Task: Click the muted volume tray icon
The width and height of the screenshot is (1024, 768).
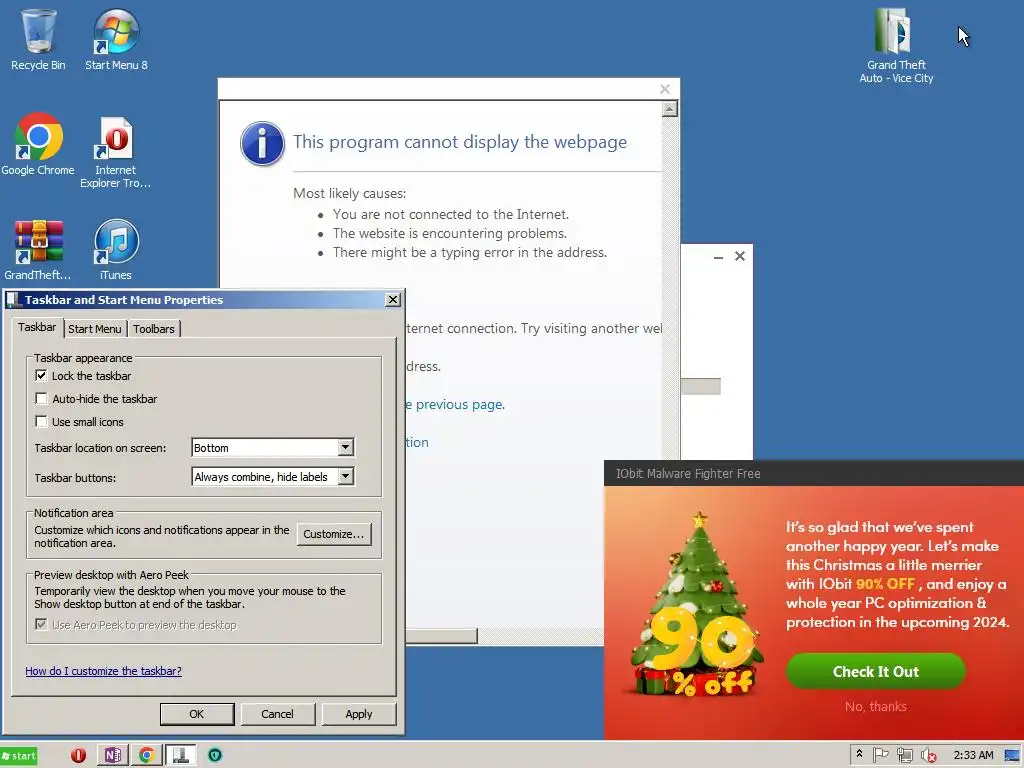Action: [x=928, y=756]
